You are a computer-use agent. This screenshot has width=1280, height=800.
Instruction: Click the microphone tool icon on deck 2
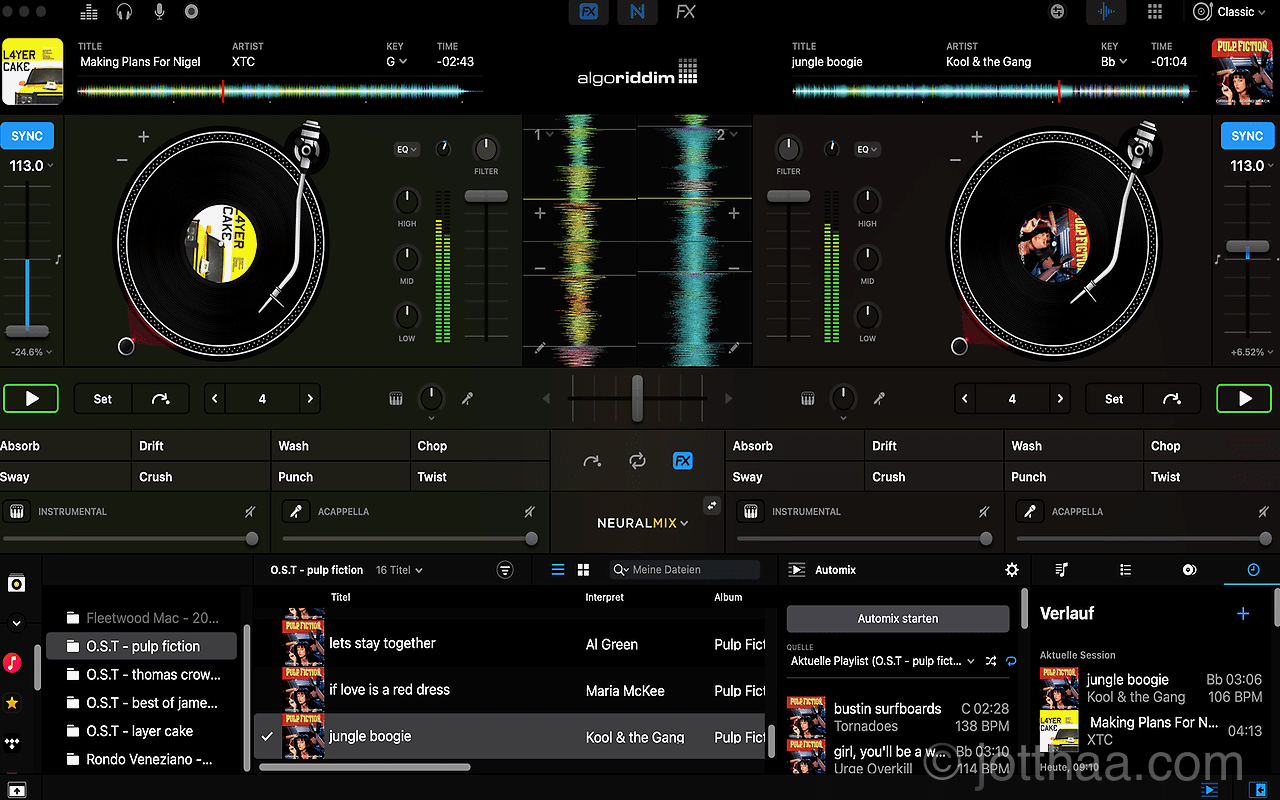879,399
